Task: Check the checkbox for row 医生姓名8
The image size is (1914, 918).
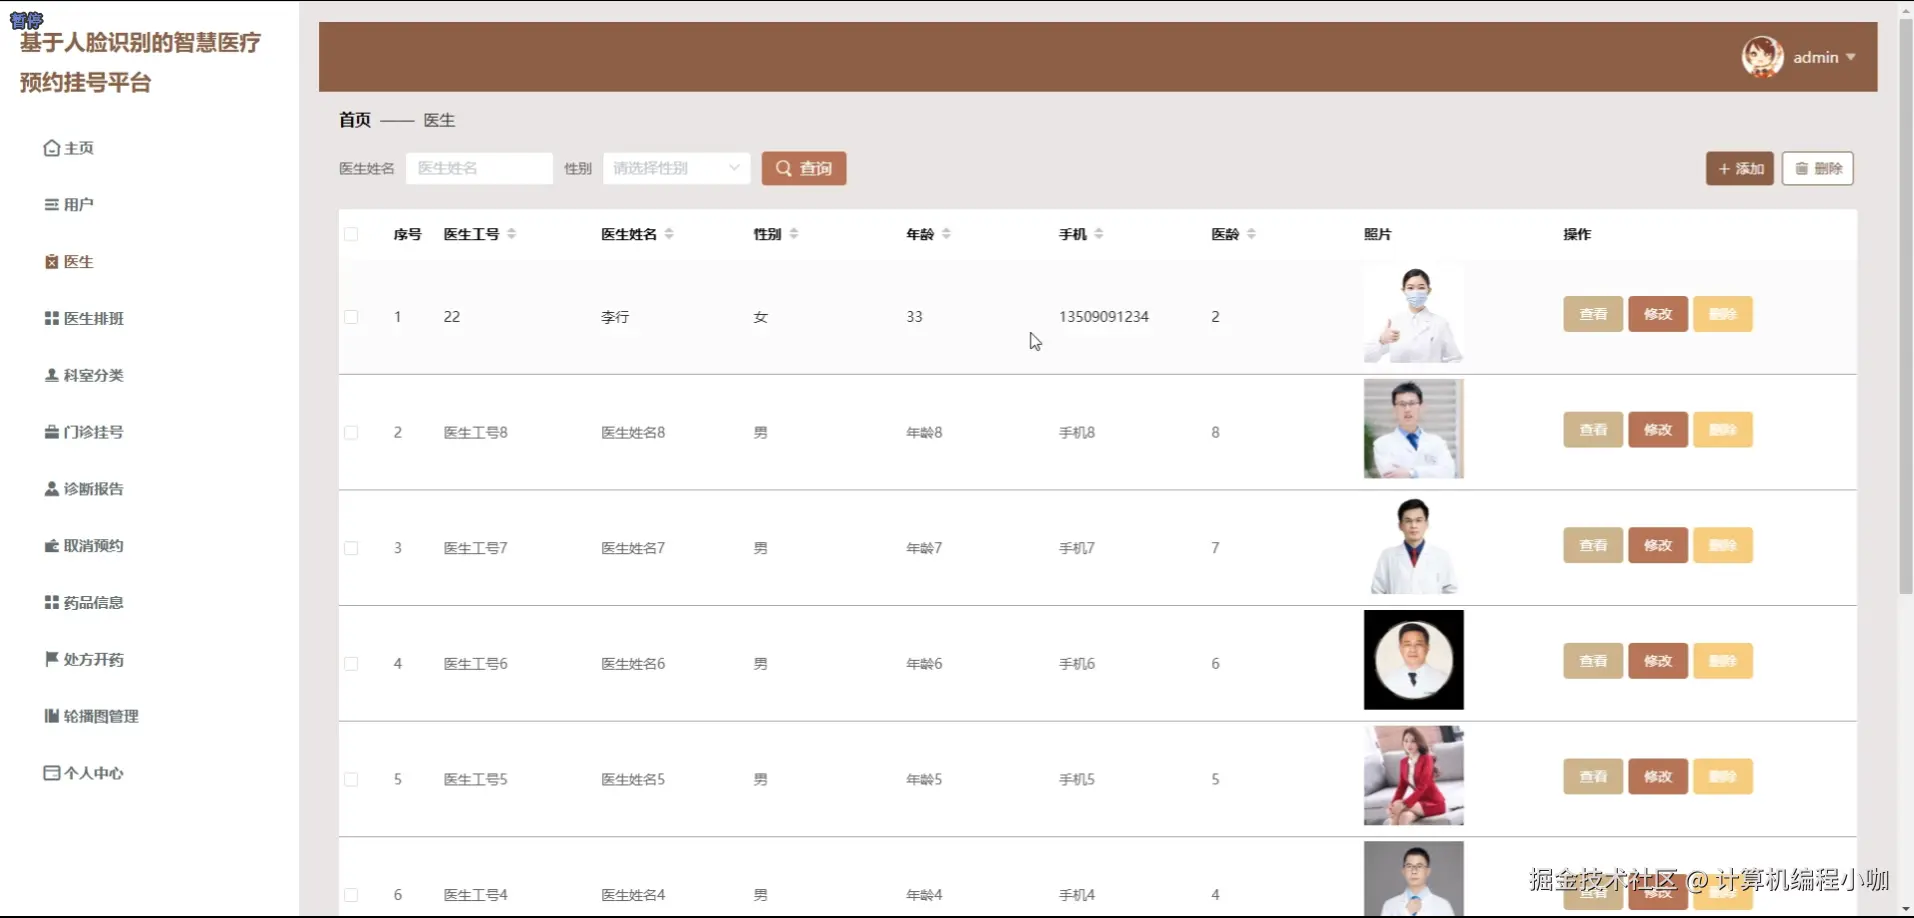Action: 351,433
